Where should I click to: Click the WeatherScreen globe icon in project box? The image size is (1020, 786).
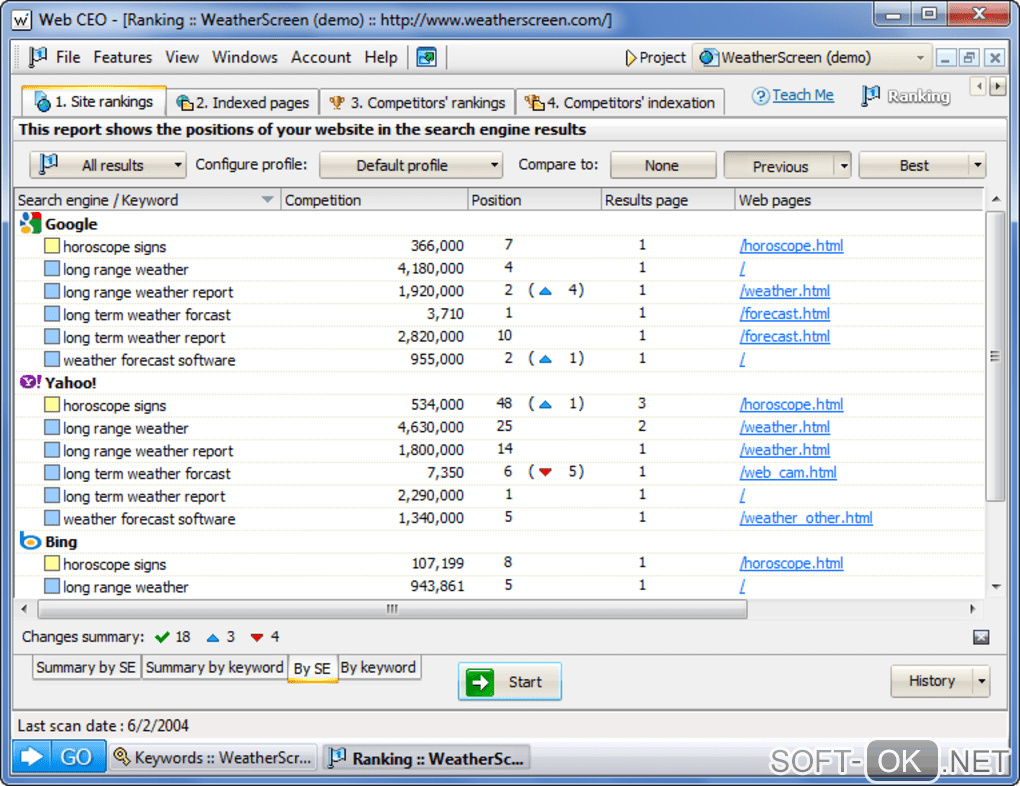tap(708, 57)
